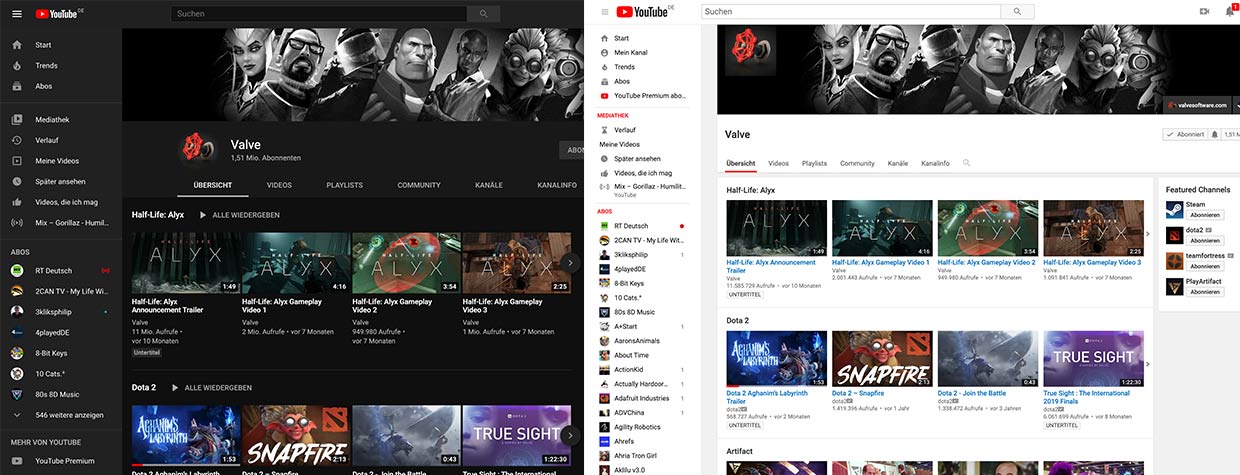Image resolution: width=1240 pixels, height=475 pixels.
Task: Click ALLE WIEDERGEBEN next to Half-Life: Alyx
Action: pos(239,215)
